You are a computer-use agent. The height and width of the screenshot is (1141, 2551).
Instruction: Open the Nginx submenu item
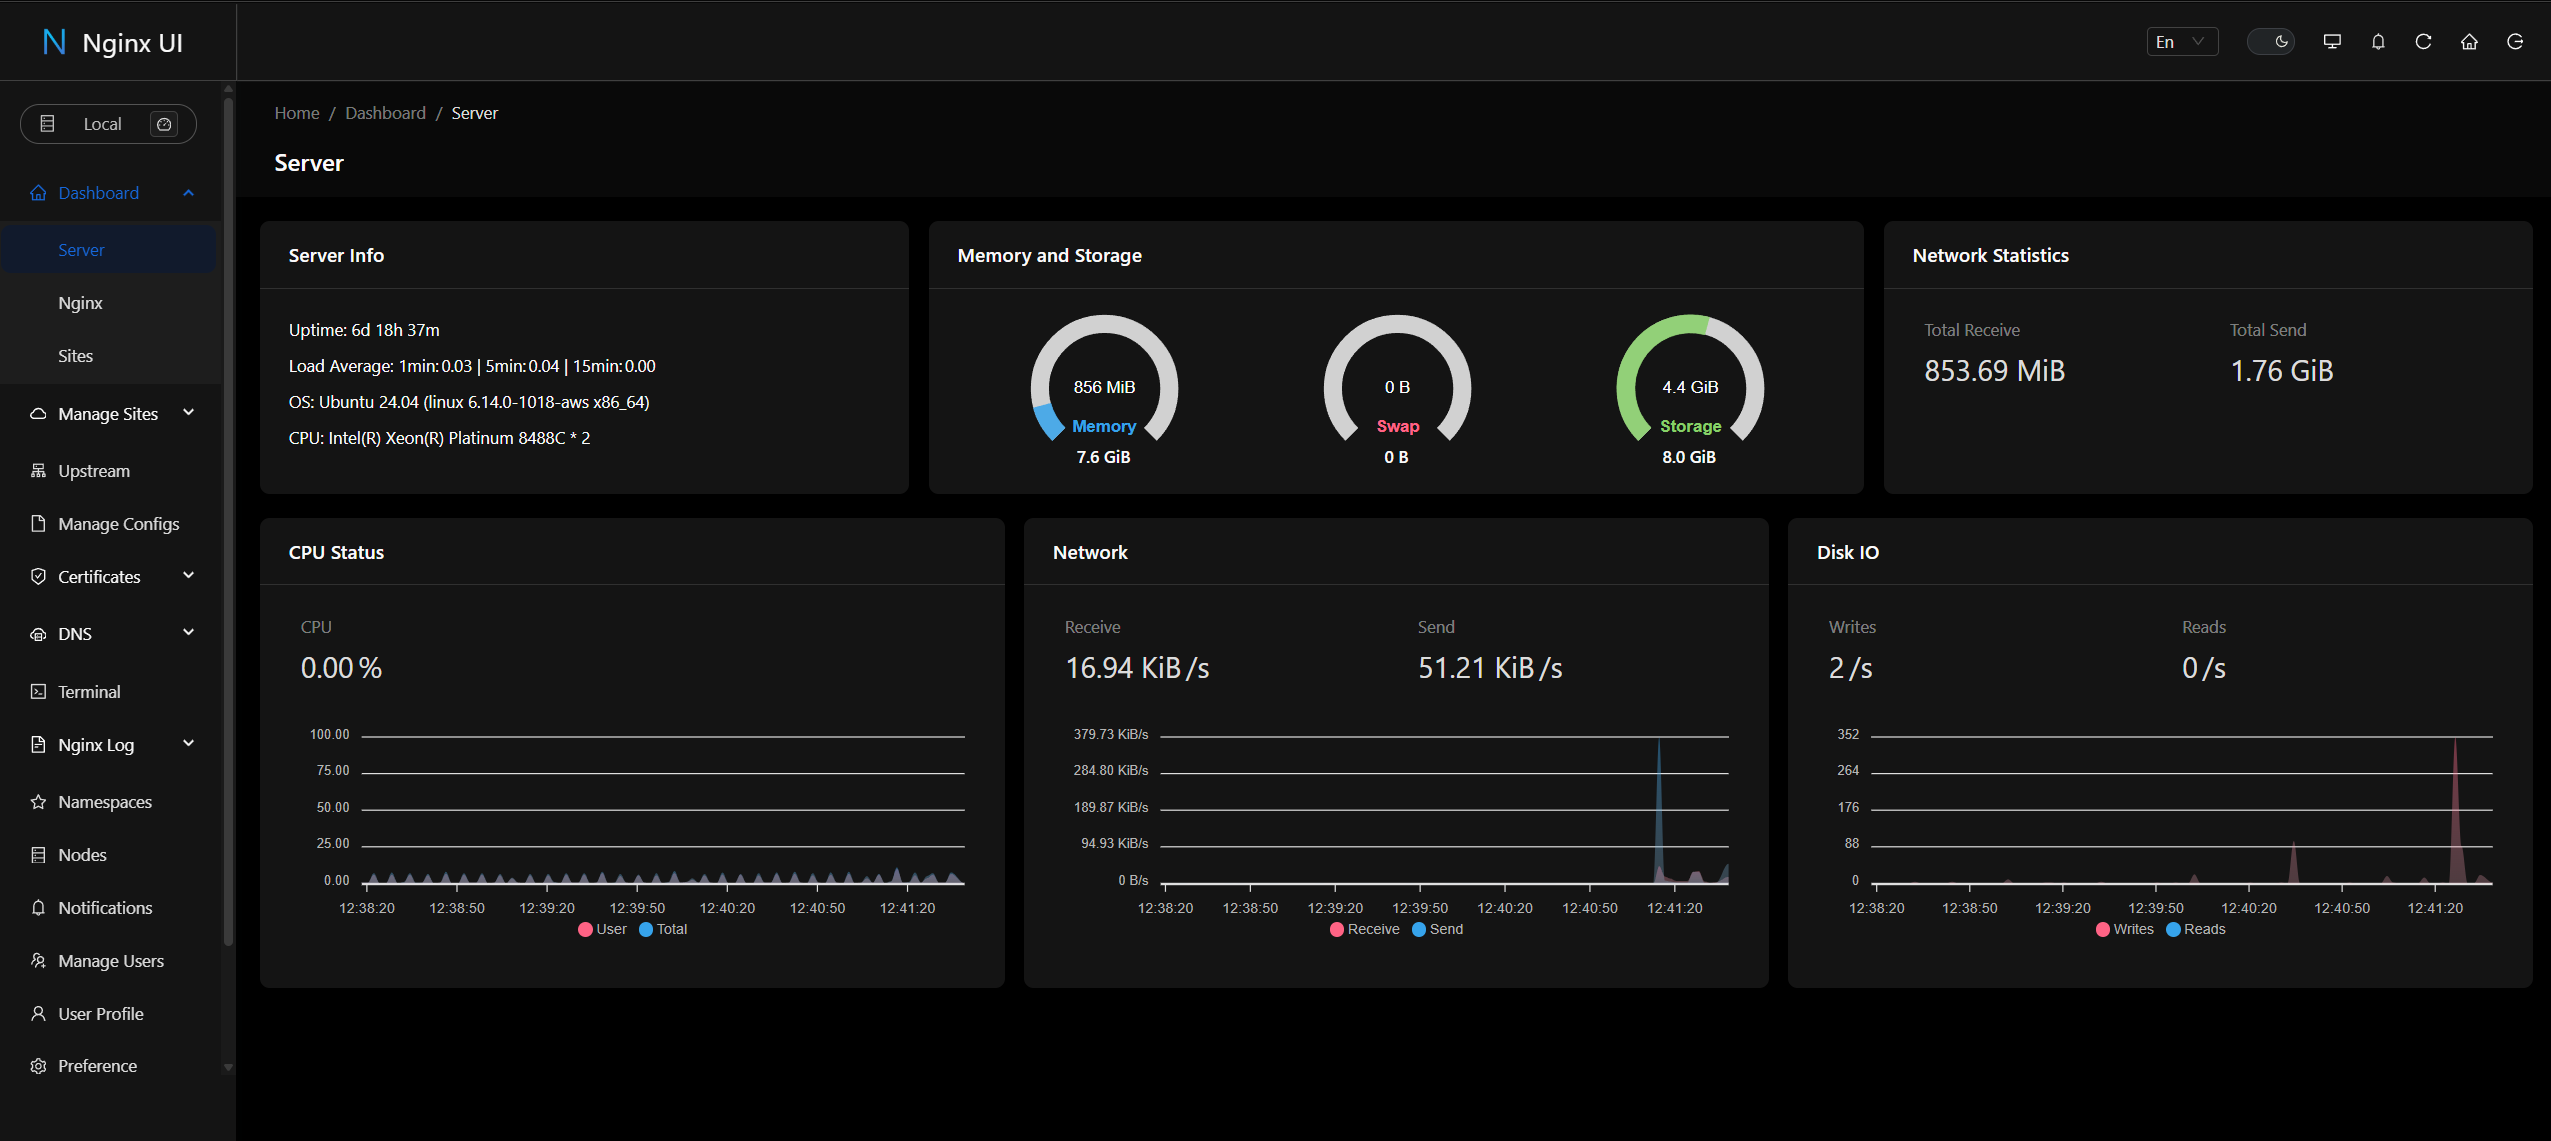point(109,303)
